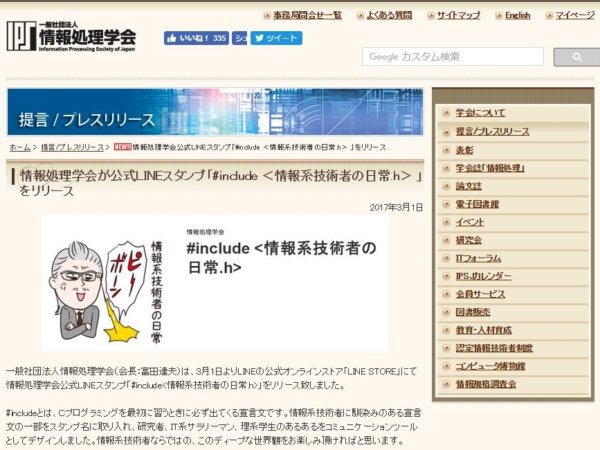Image resolution: width=600 pixels, height=450 pixels.
Task: Switch to the English site link
Action: click(x=517, y=15)
